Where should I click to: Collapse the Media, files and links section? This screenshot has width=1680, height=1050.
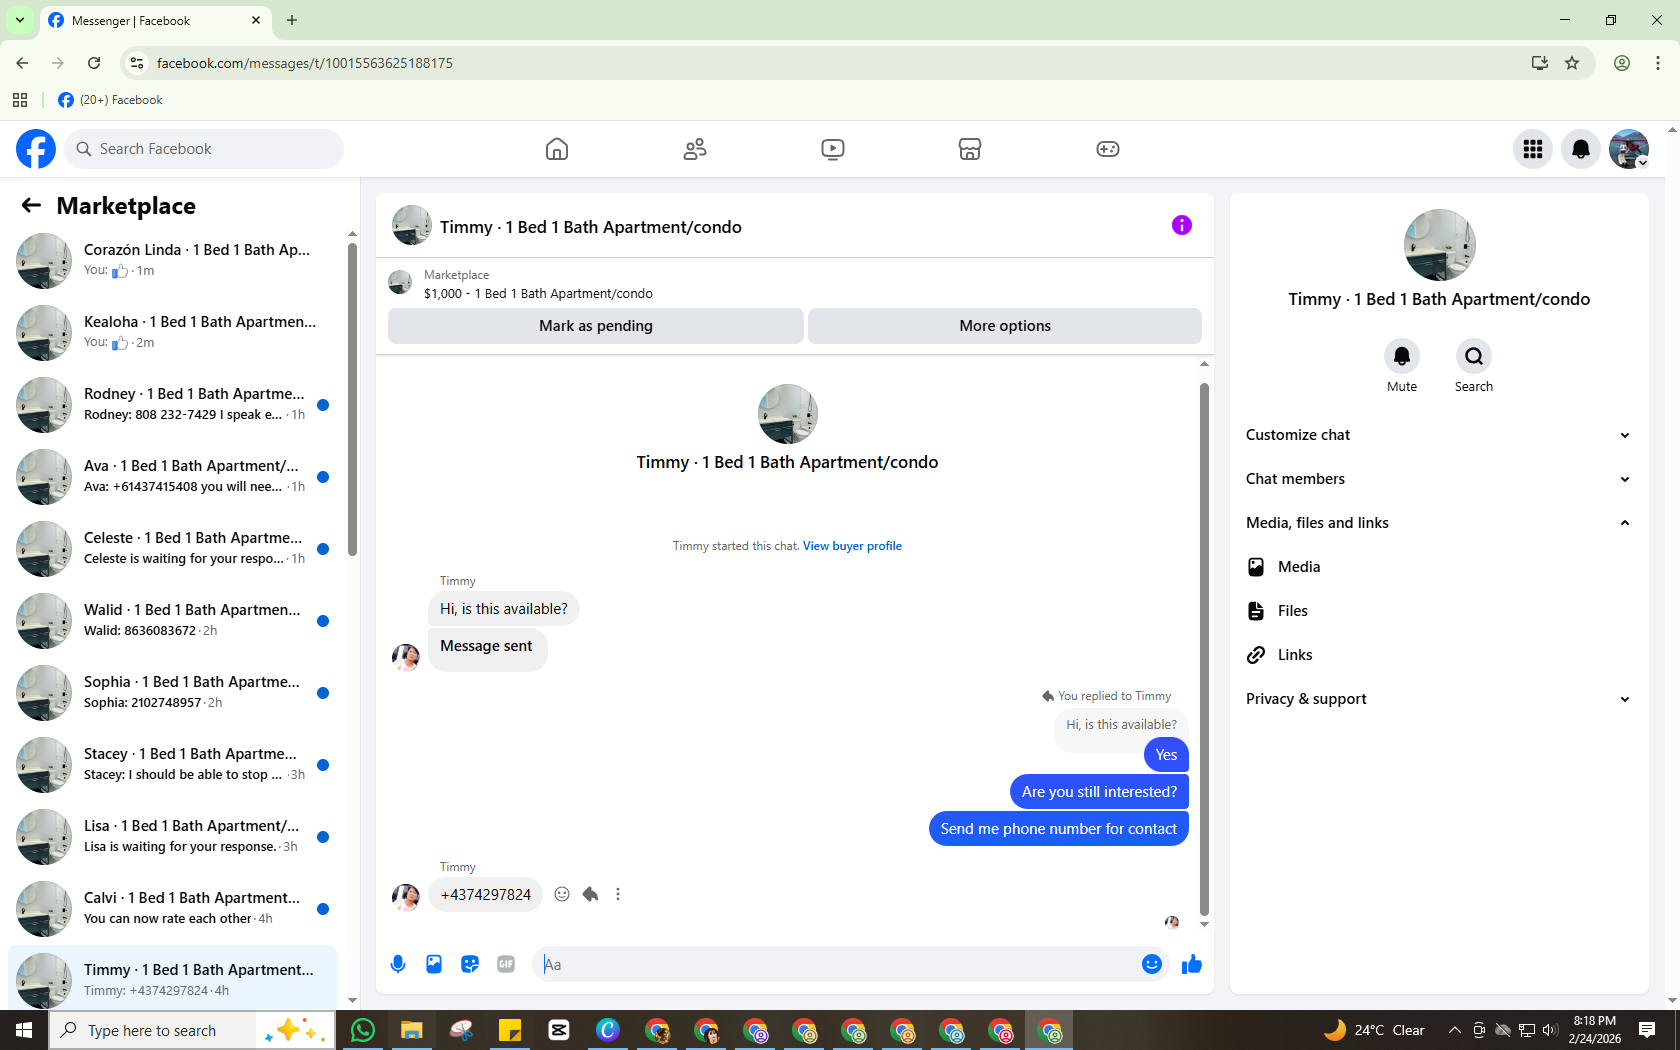coord(1439,523)
